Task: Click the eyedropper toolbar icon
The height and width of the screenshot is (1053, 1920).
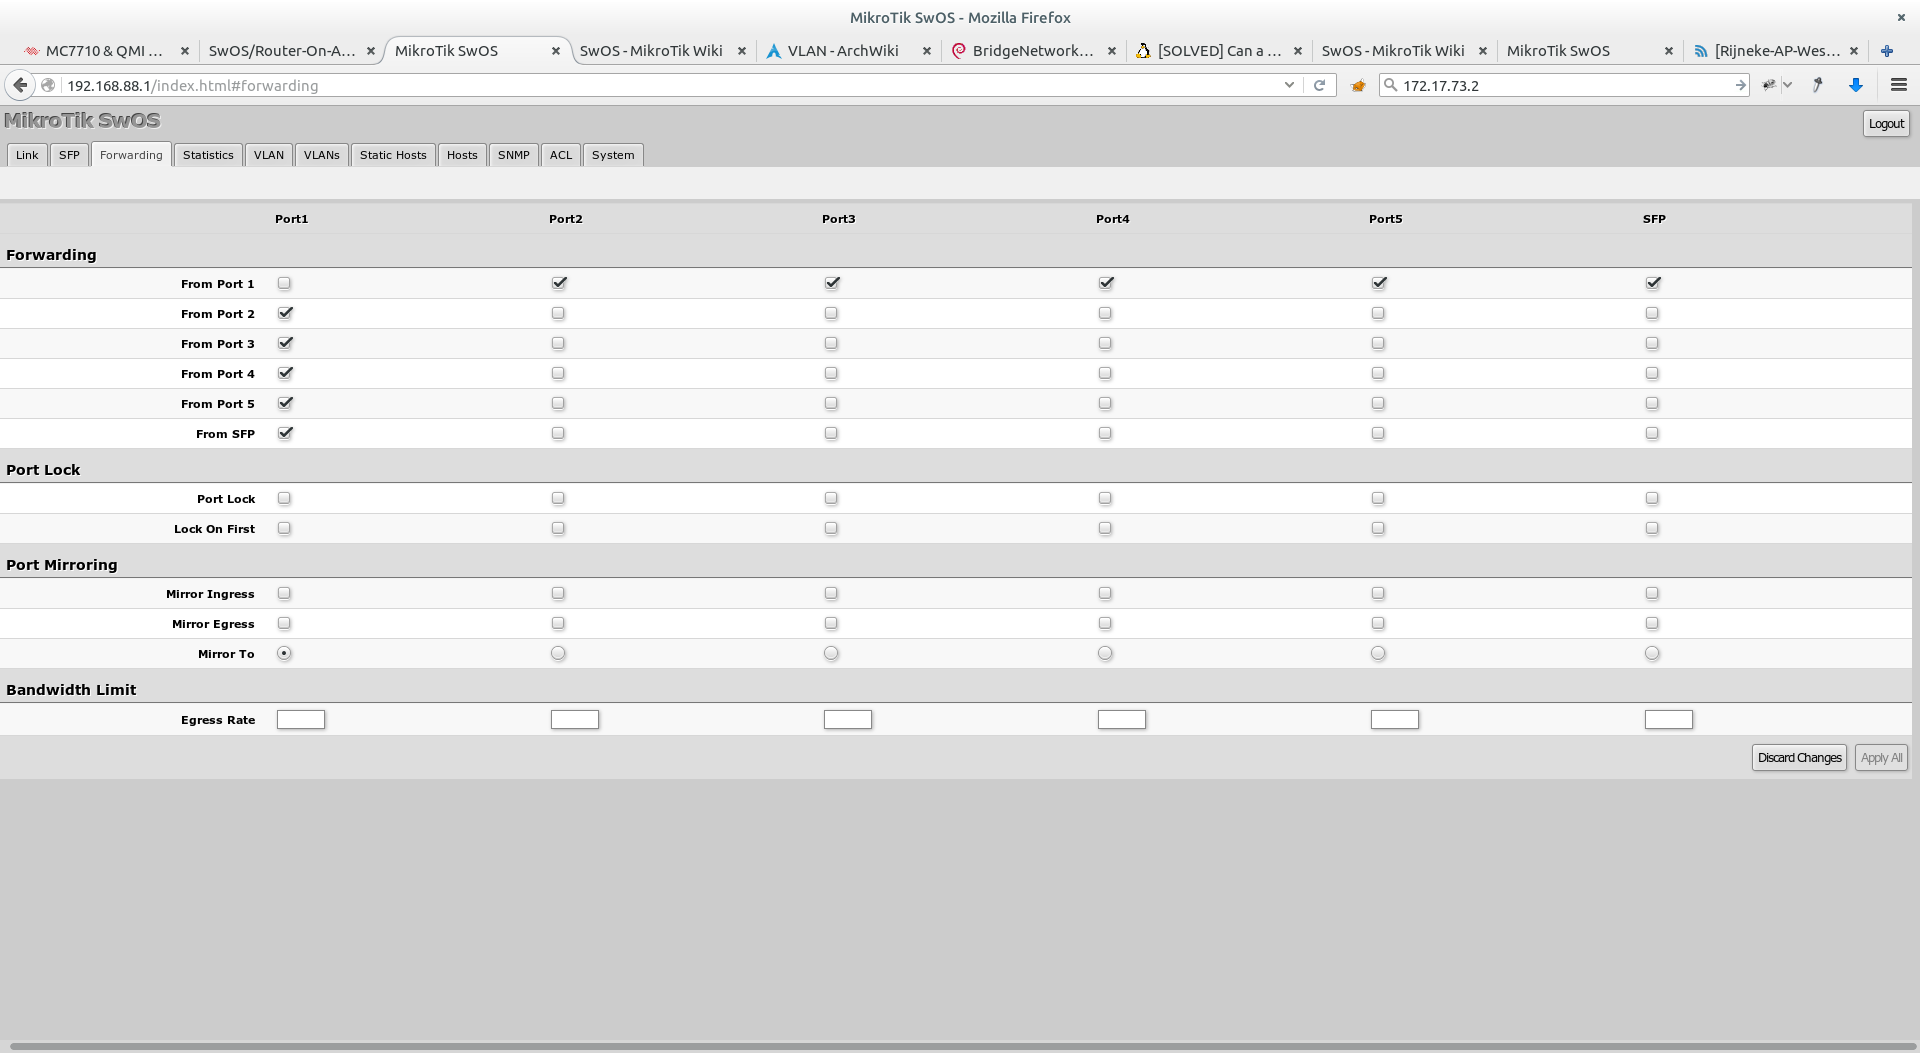Action: [x=1817, y=86]
